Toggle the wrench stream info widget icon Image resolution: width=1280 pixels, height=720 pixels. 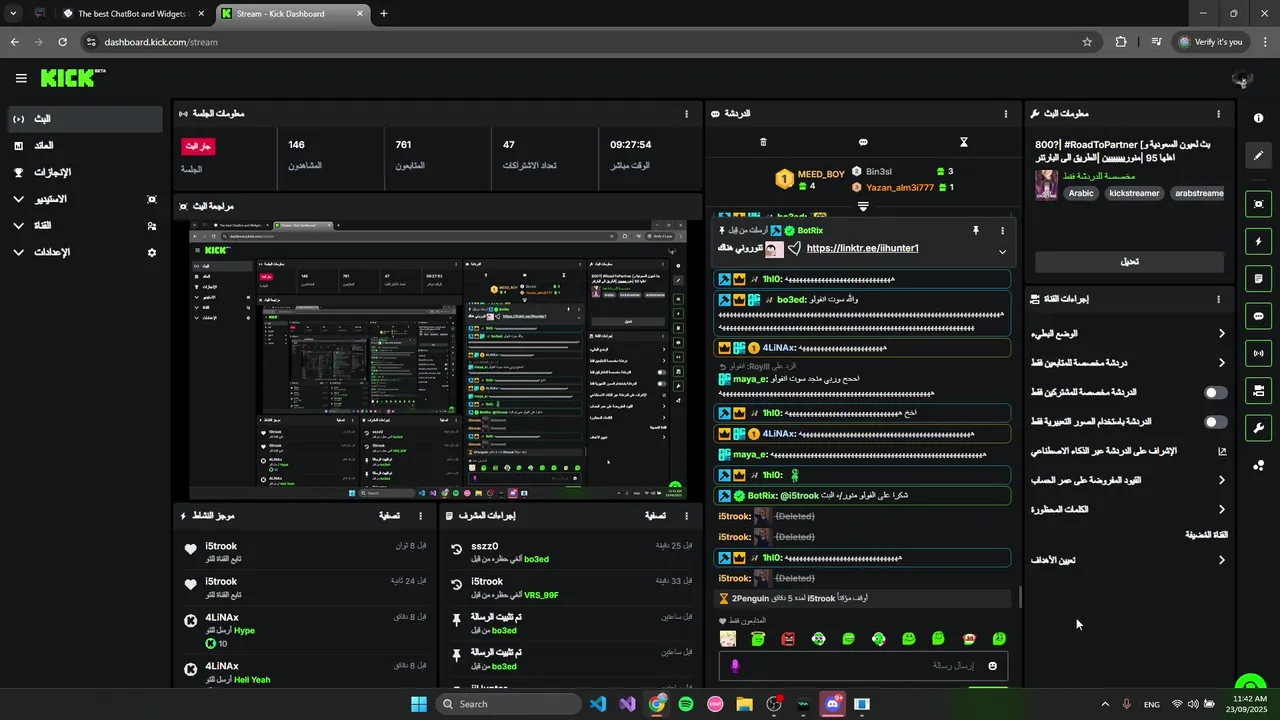[x=1258, y=428]
